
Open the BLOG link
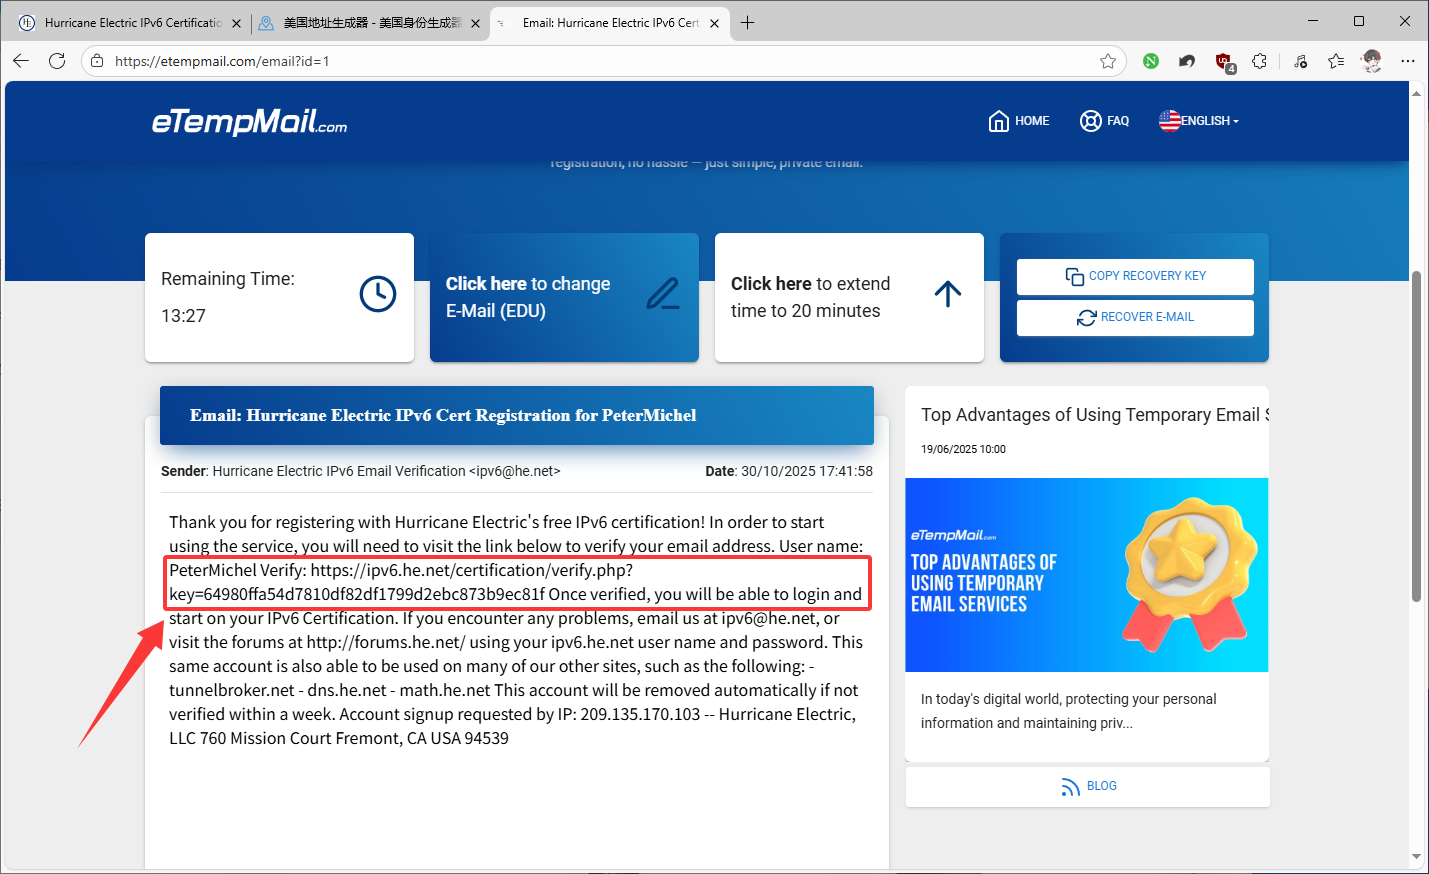[1088, 786]
